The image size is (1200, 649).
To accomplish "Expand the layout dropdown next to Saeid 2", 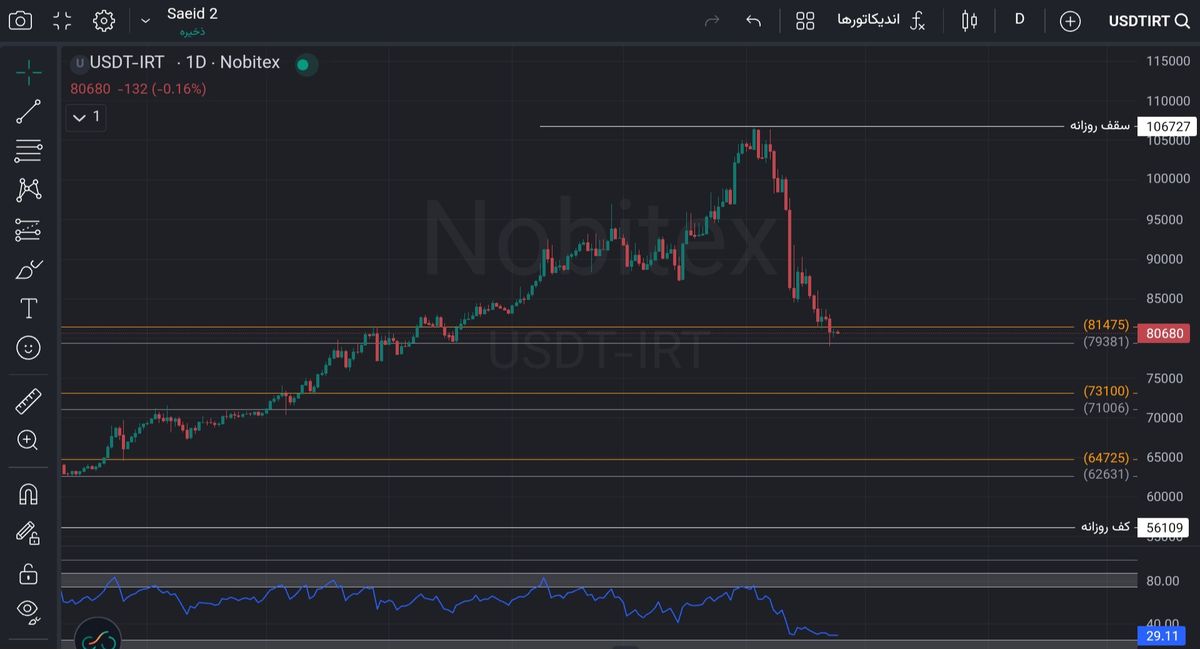I will 146,20.
